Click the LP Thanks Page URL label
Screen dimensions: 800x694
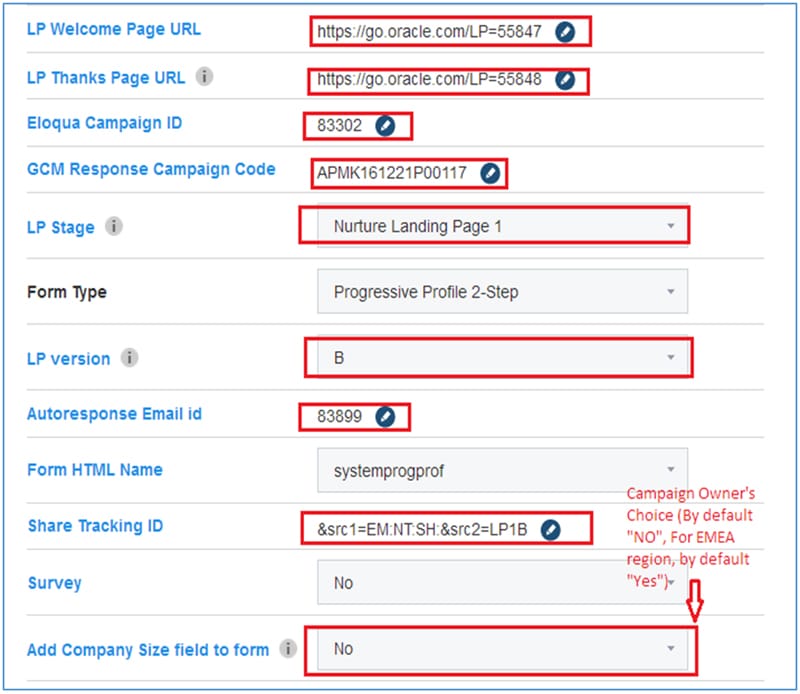click(x=106, y=78)
